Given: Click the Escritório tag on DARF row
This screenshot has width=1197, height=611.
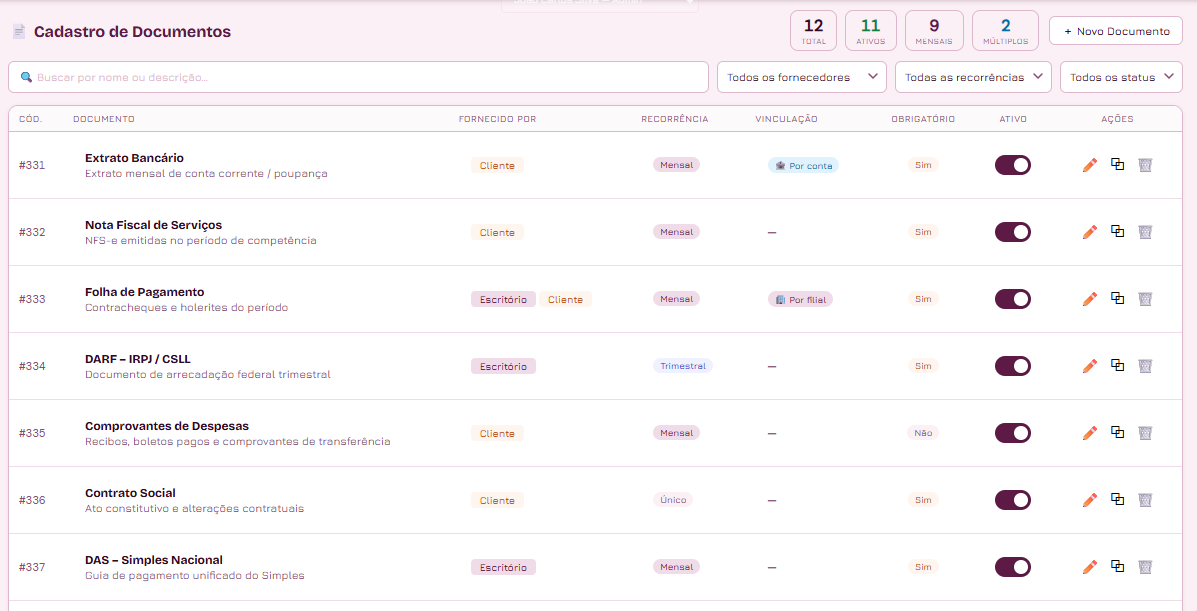Looking at the screenshot, I should tap(503, 367).
